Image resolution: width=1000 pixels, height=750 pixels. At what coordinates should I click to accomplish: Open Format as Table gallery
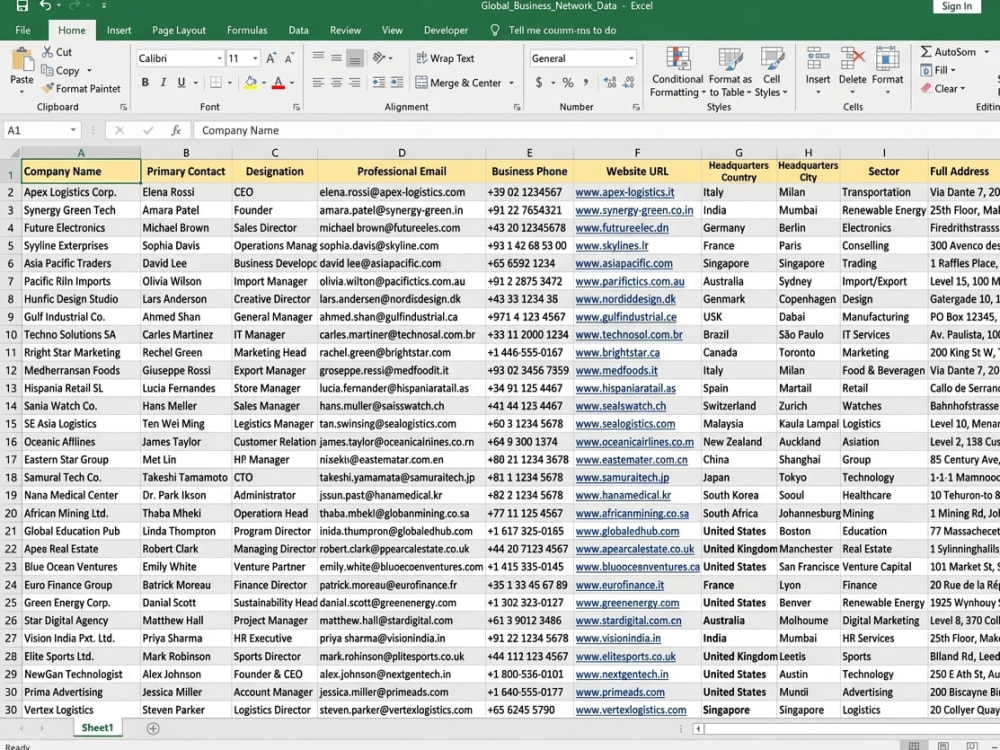click(730, 72)
